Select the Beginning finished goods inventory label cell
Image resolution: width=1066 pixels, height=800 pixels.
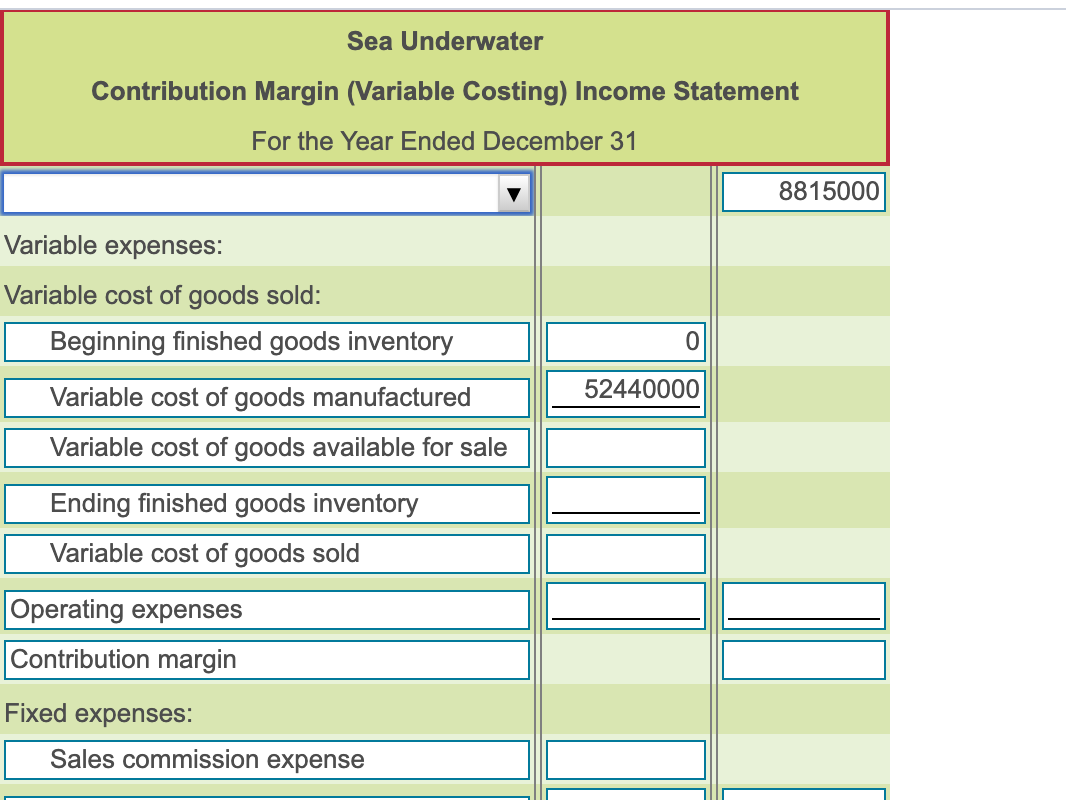coord(266,342)
